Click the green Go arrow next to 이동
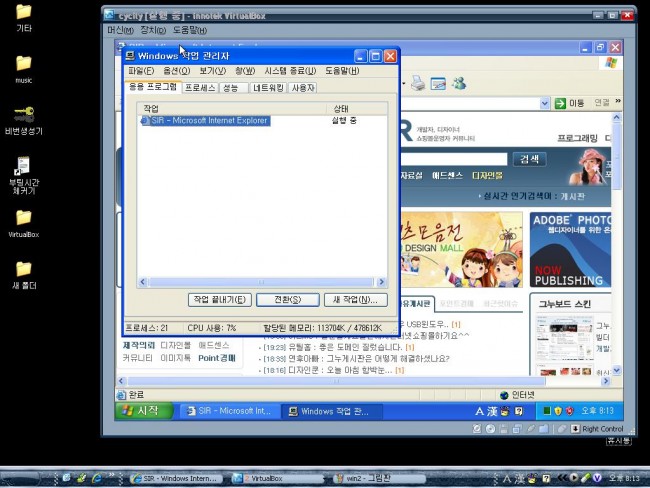Image resolution: width=650 pixels, height=488 pixels. [560, 103]
